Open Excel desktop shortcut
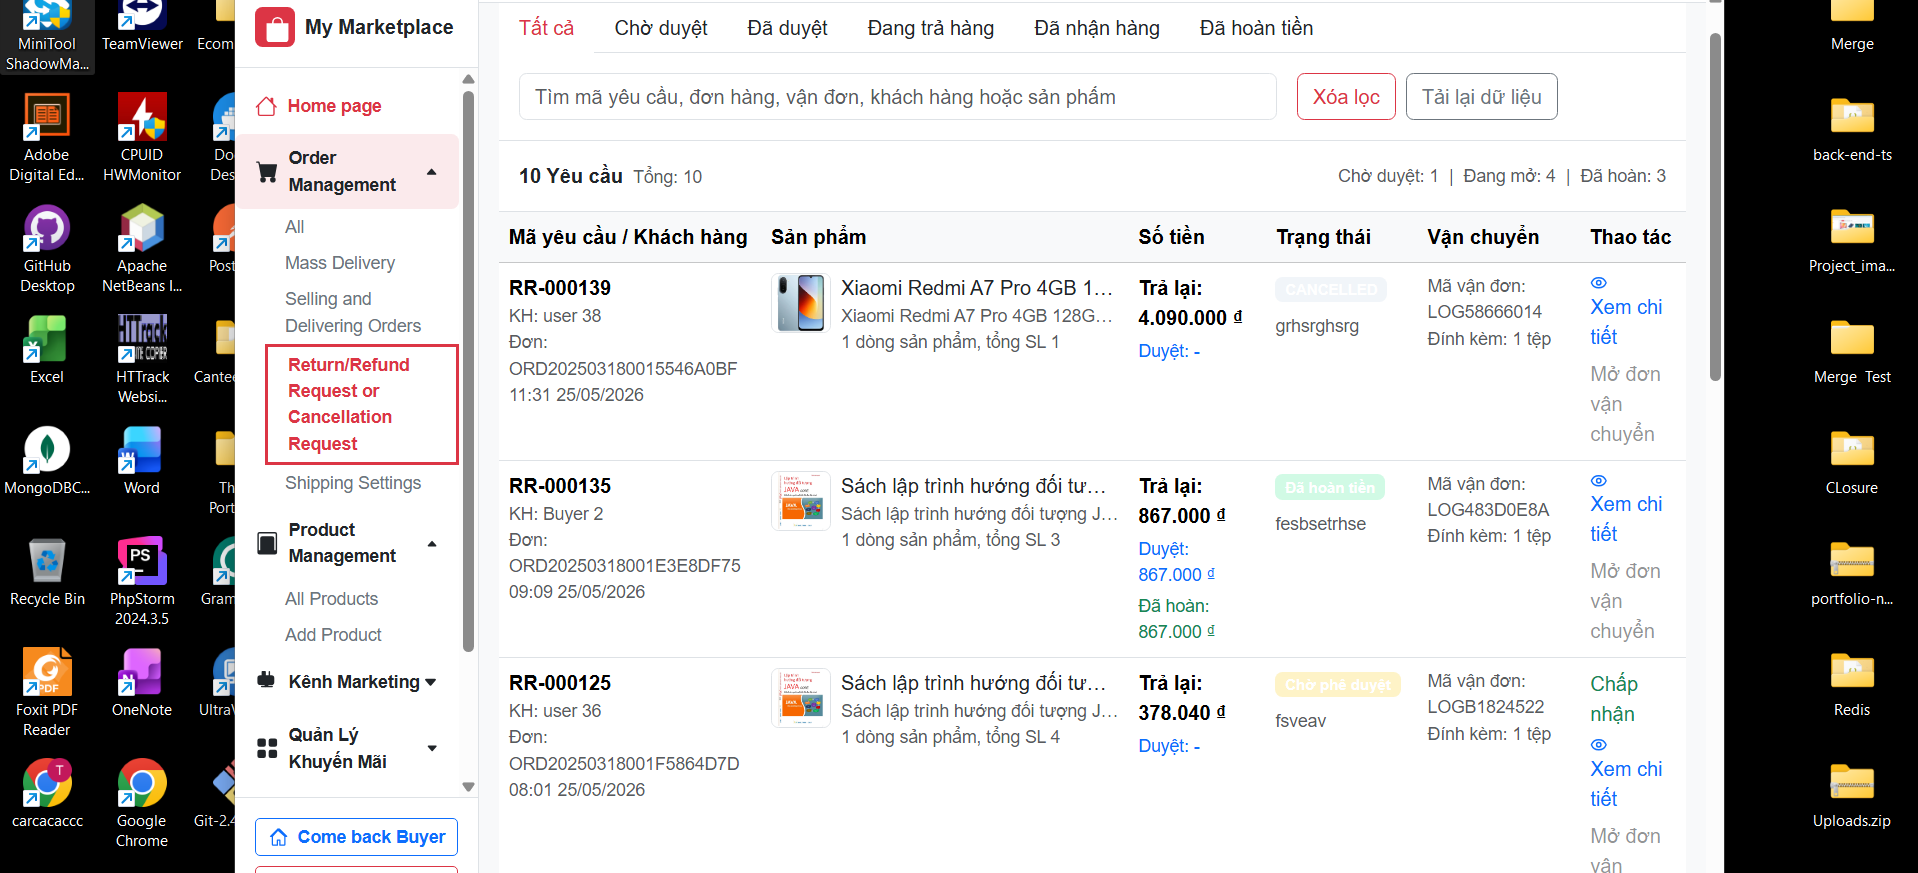The image size is (1918, 873). coord(47,350)
